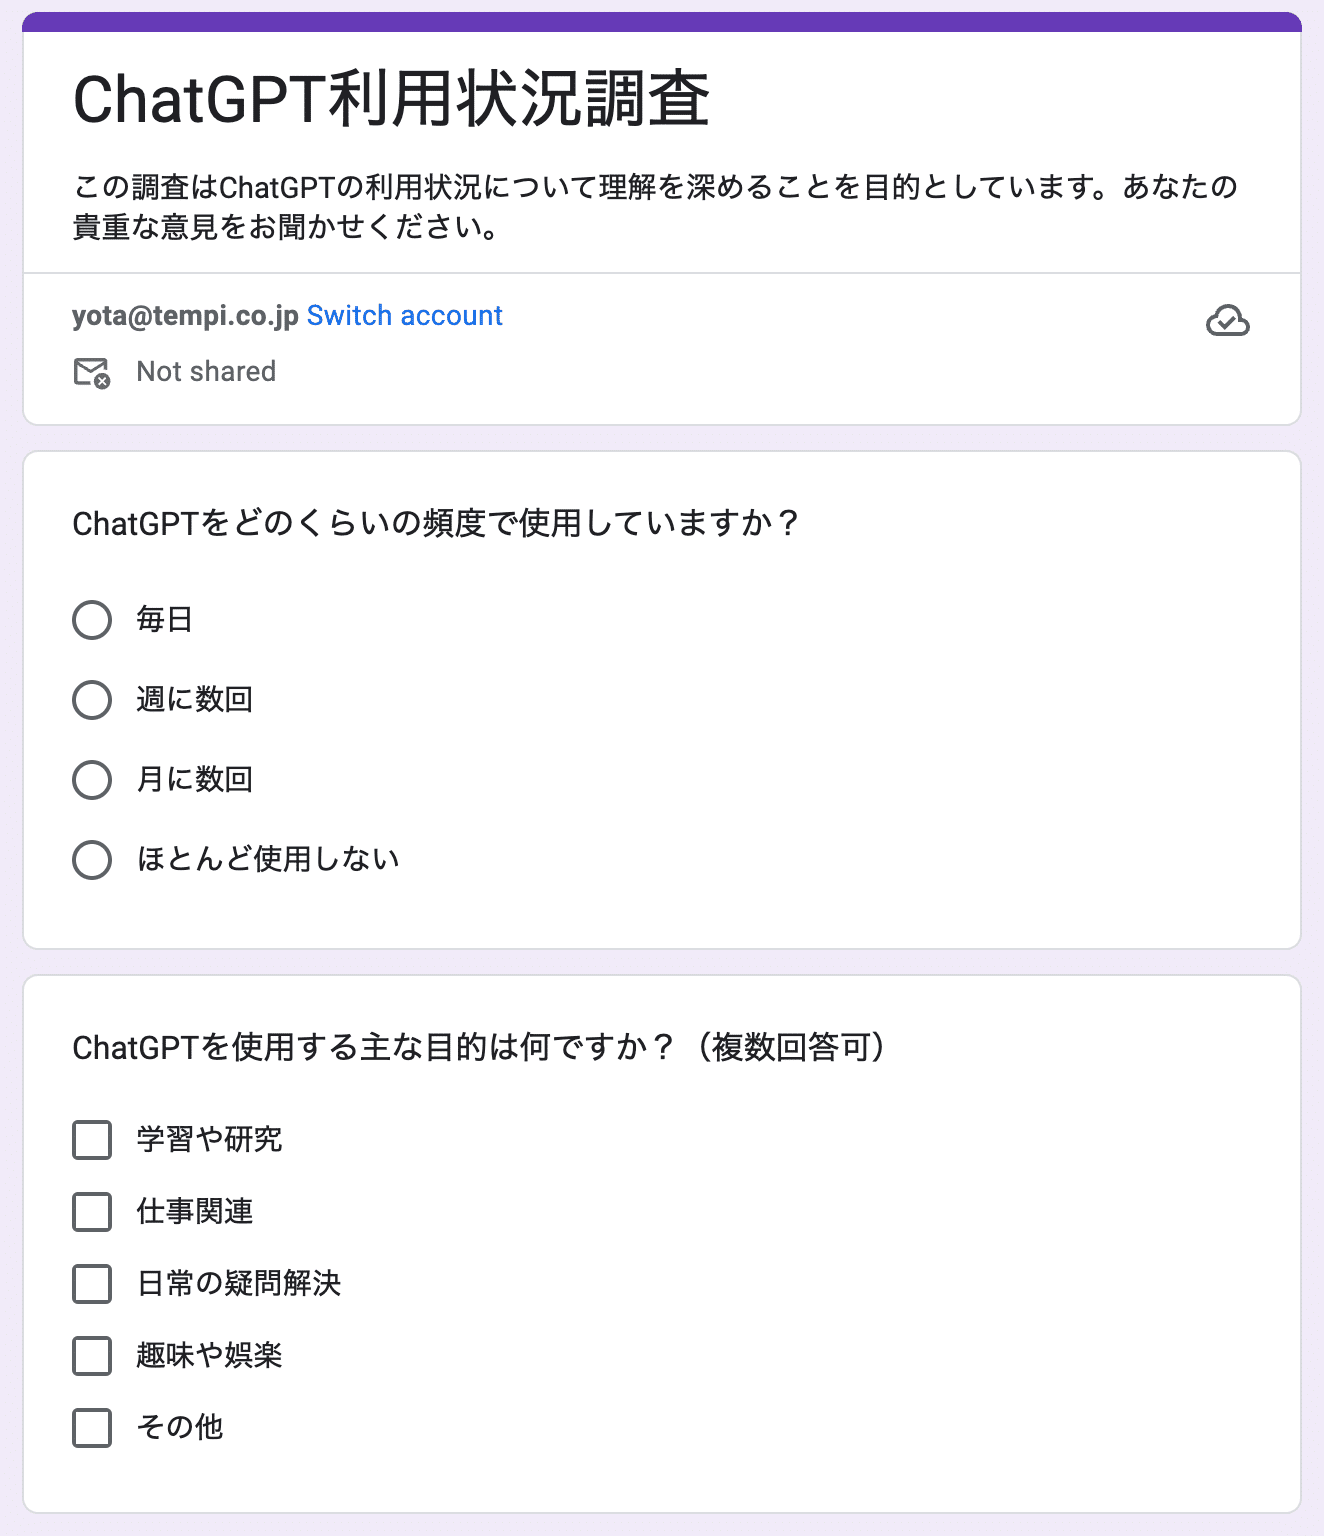
Task: Click the survey description paragraph
Action: click(655, 207)
